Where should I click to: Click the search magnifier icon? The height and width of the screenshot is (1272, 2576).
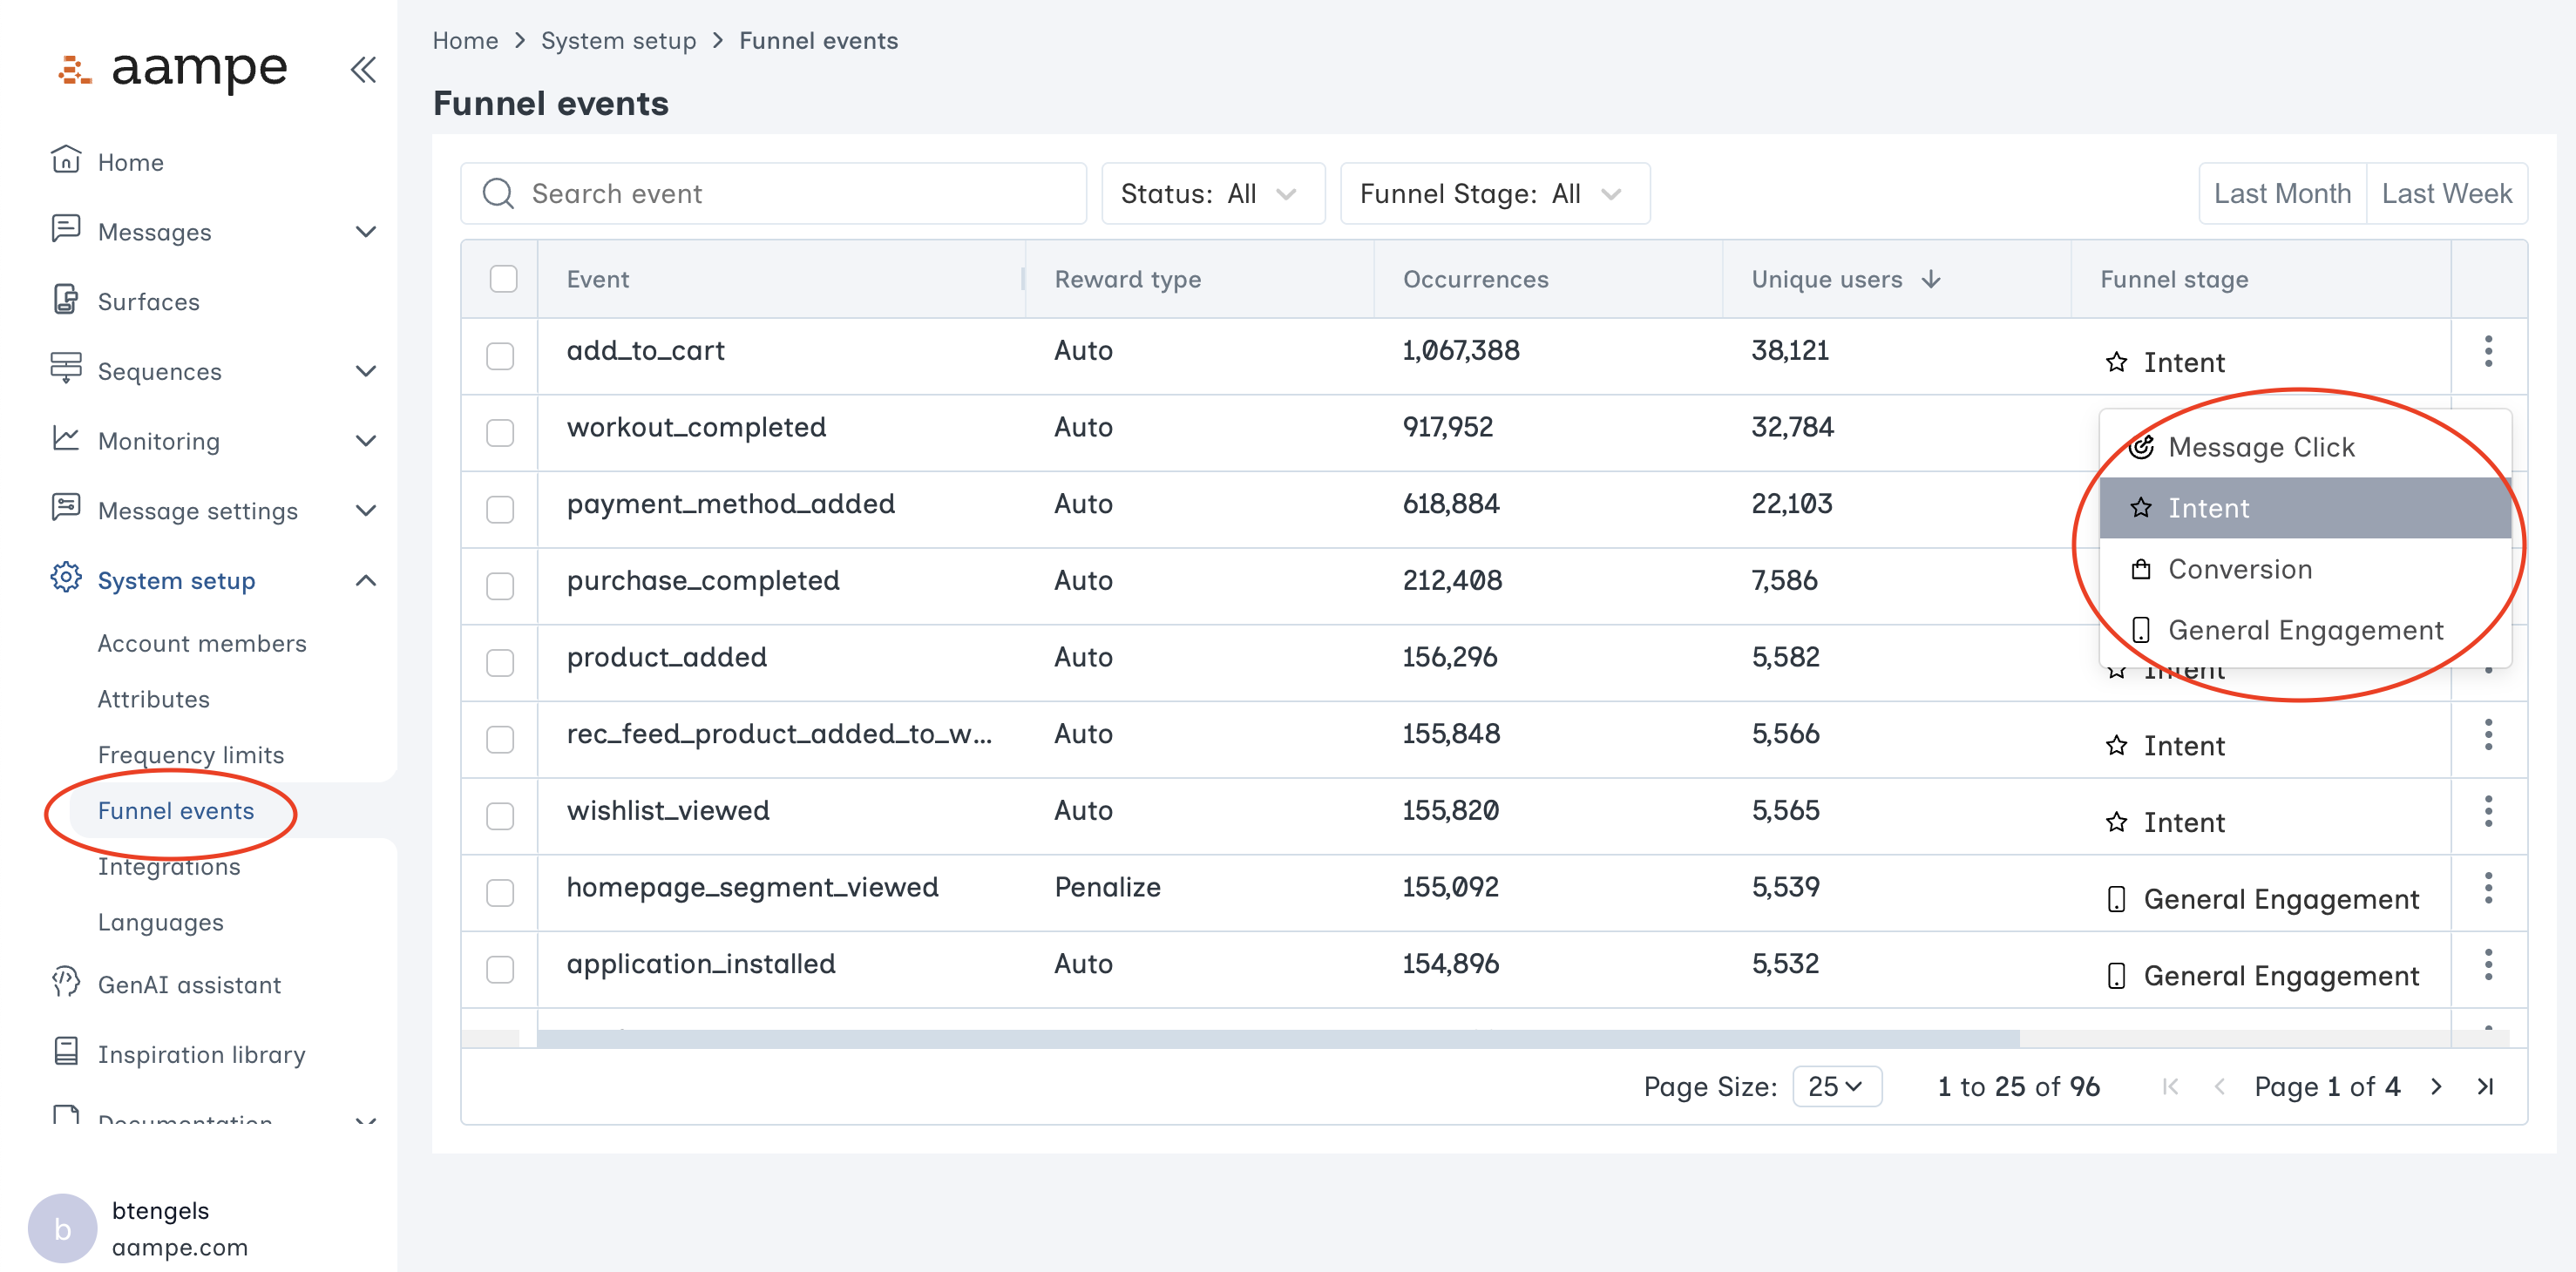tap(498, 193)
